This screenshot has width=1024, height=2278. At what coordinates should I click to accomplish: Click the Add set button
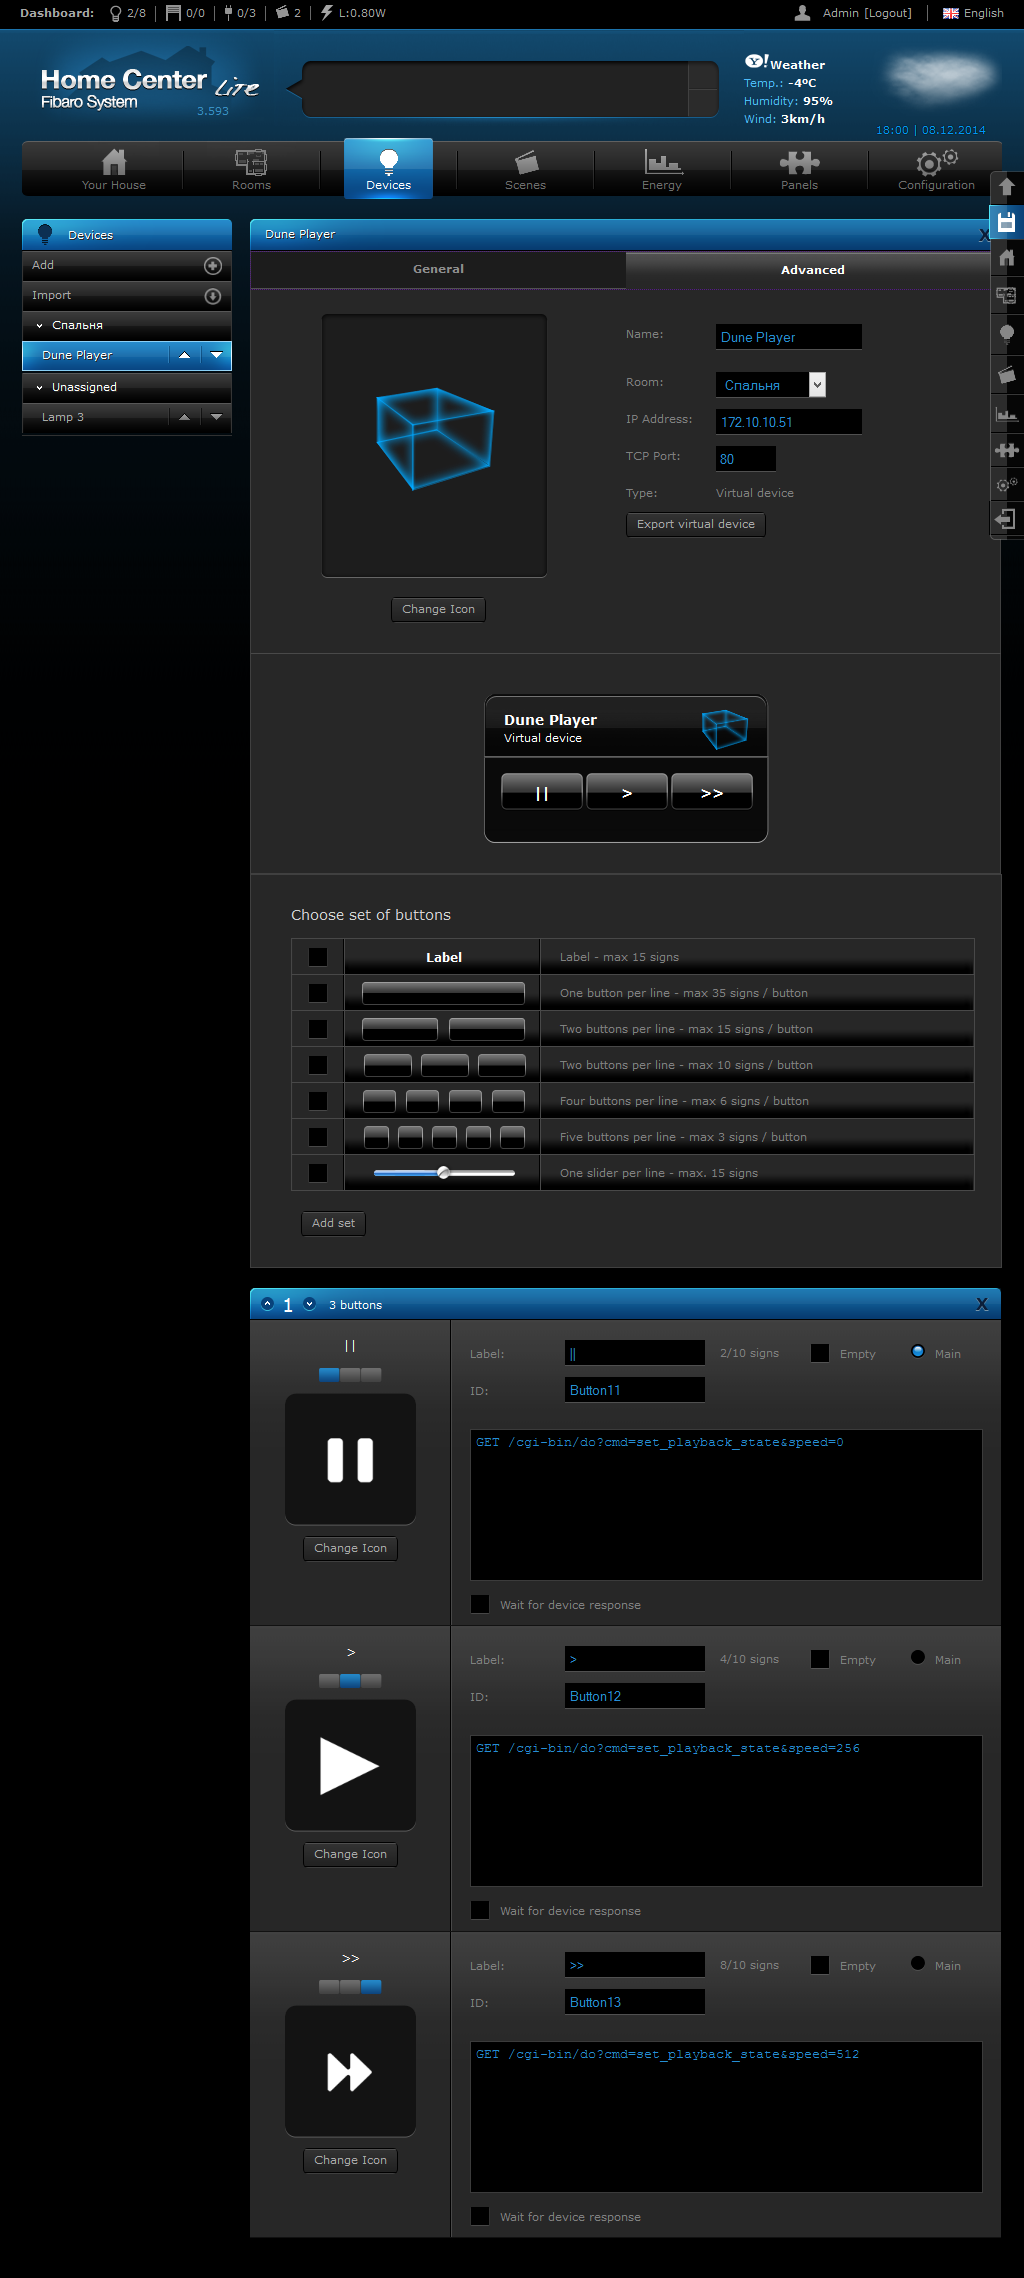click(333, 1223)
